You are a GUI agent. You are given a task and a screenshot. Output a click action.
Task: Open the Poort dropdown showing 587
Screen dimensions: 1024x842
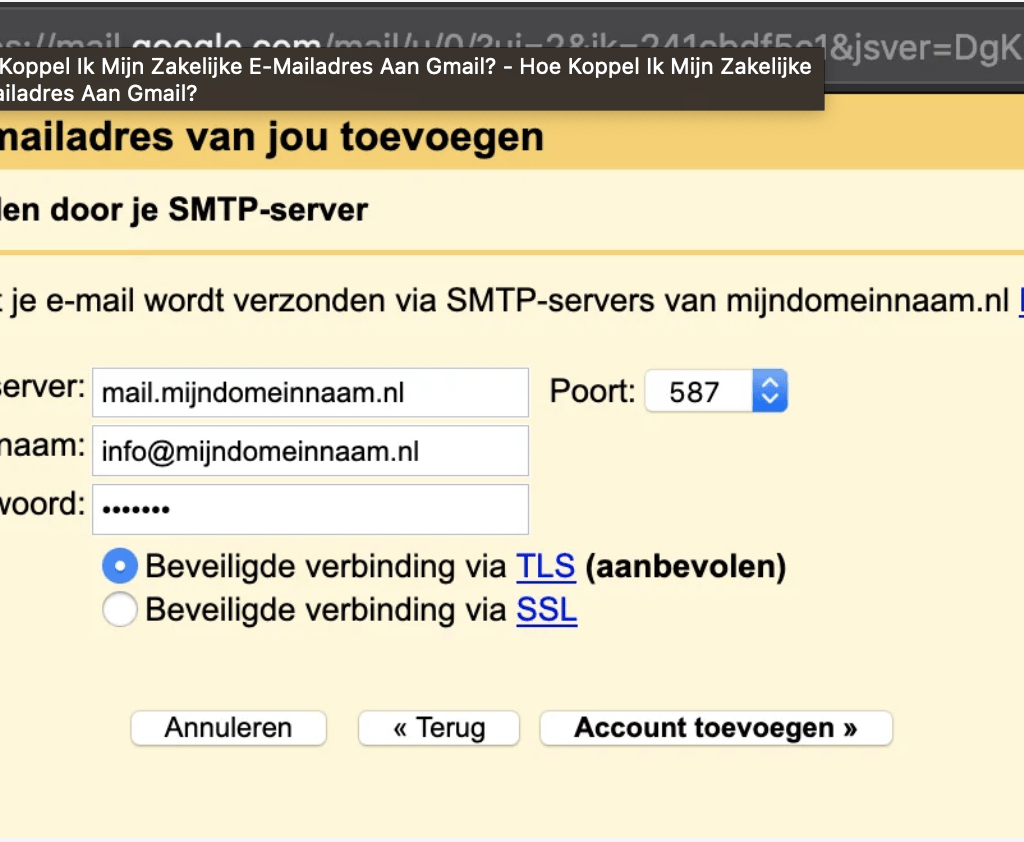pos(700,391)
